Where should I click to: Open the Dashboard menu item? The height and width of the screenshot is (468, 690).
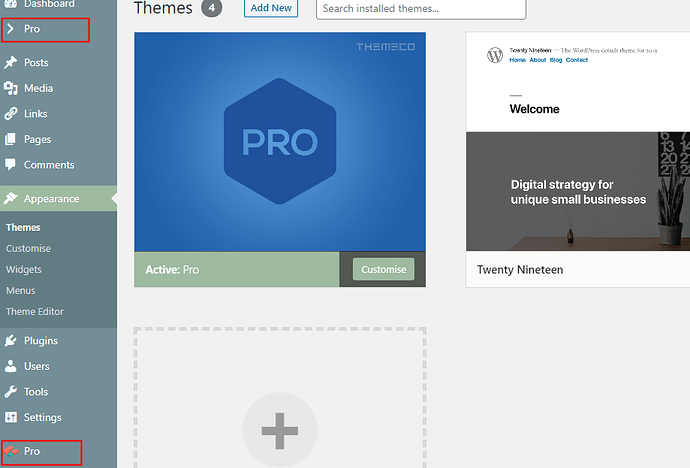(x=50, y=4)
